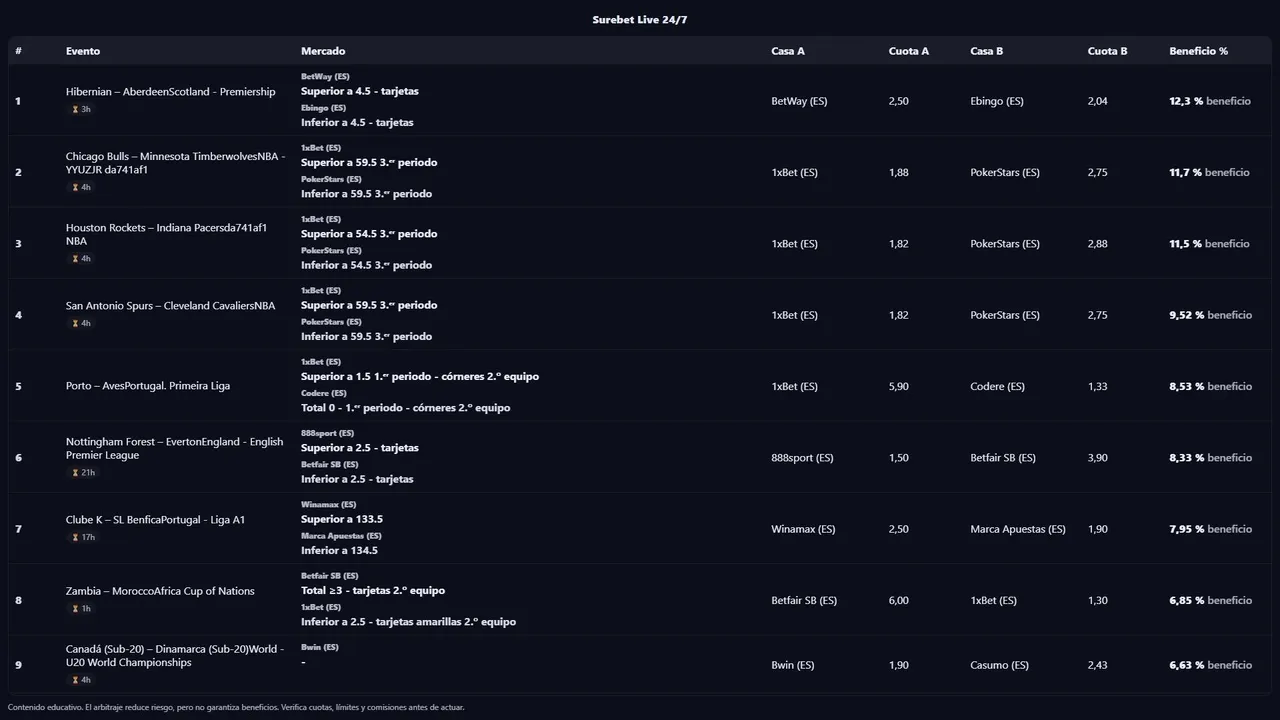Open the Porto – Aves event

(148, 386)
